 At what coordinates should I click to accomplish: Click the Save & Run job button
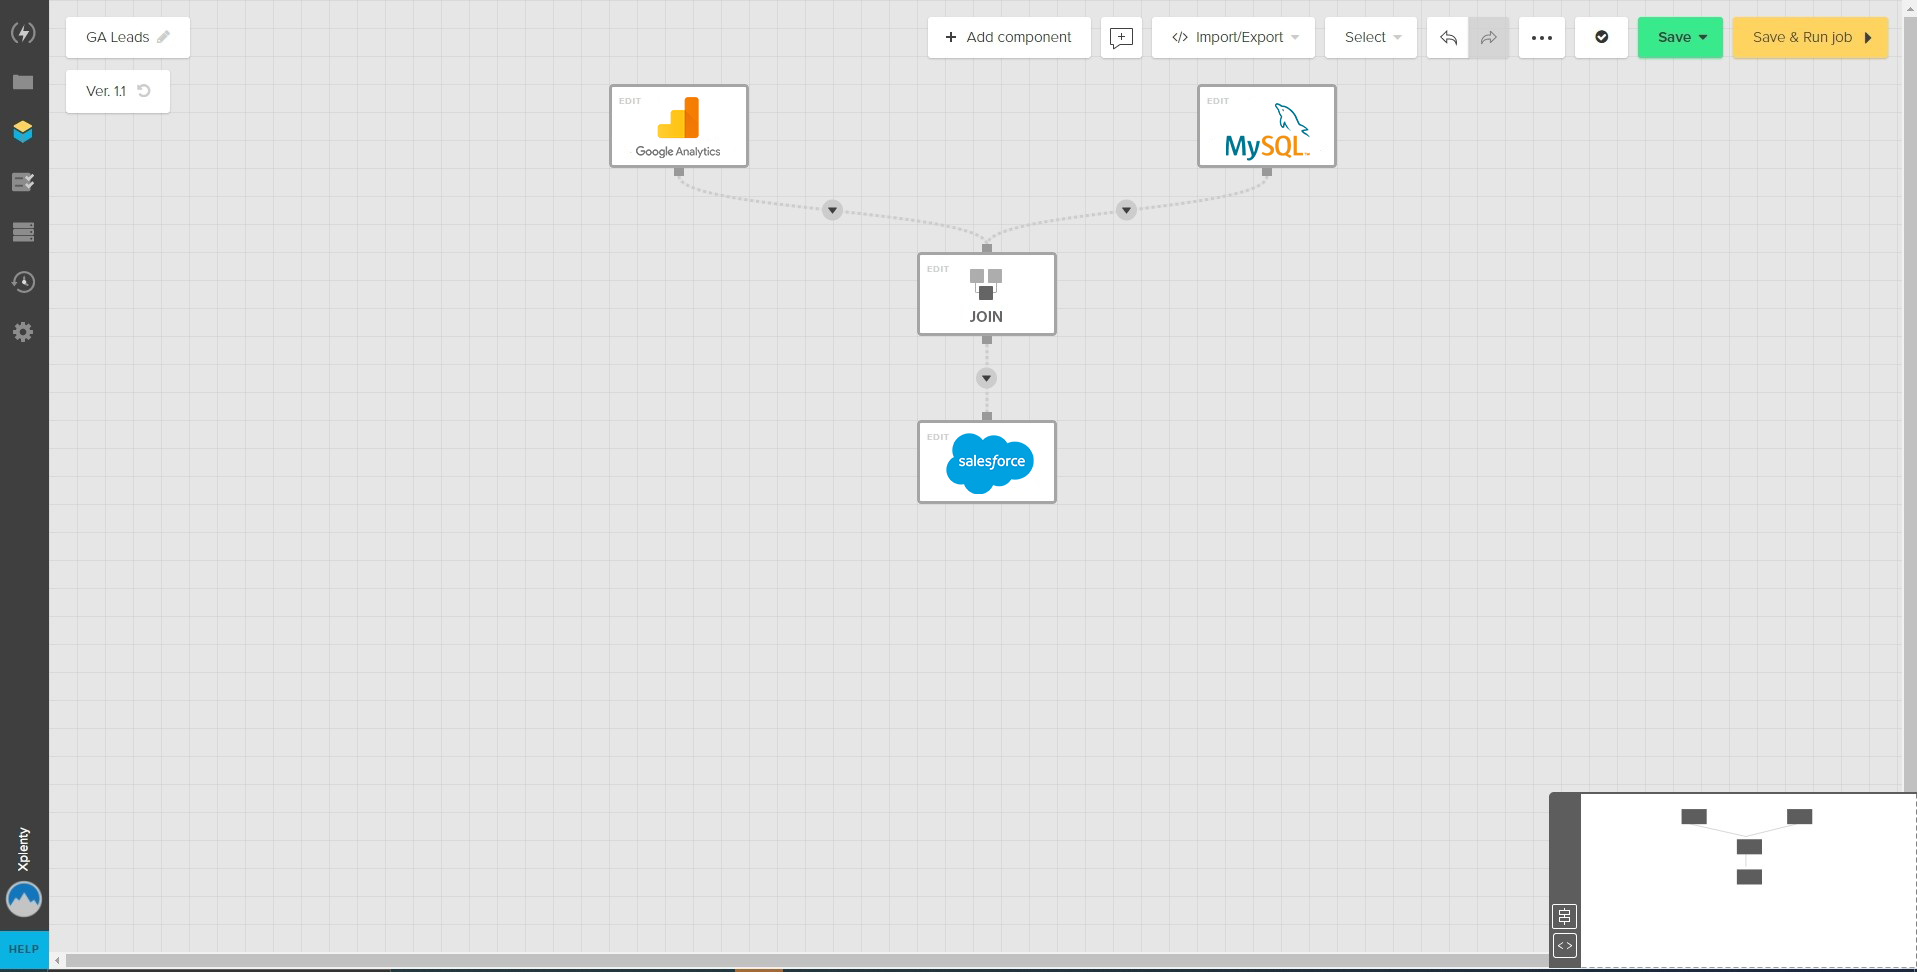coord(1808,37)
